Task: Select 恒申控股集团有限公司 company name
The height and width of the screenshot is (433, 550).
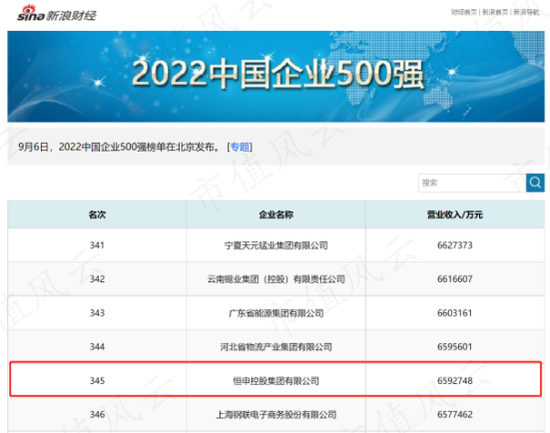Action: tap(276, 381)
